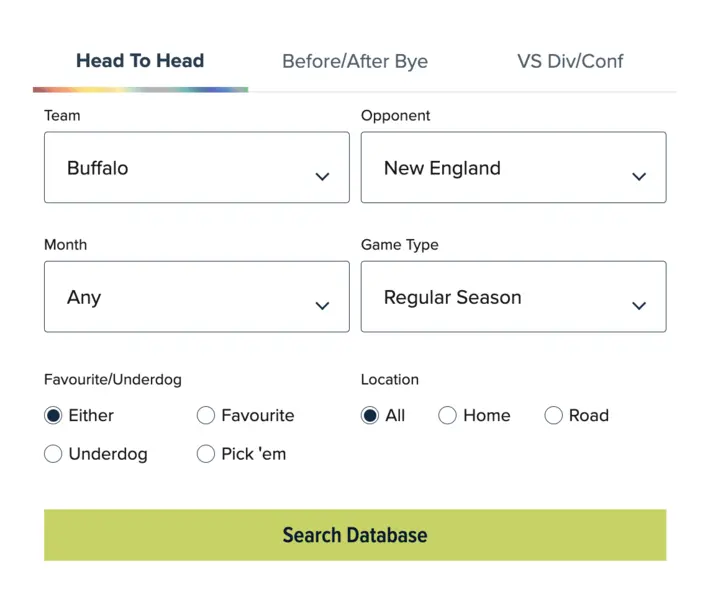Click the rainbow underline beneath Head To Head

click(x=140, y=89)
